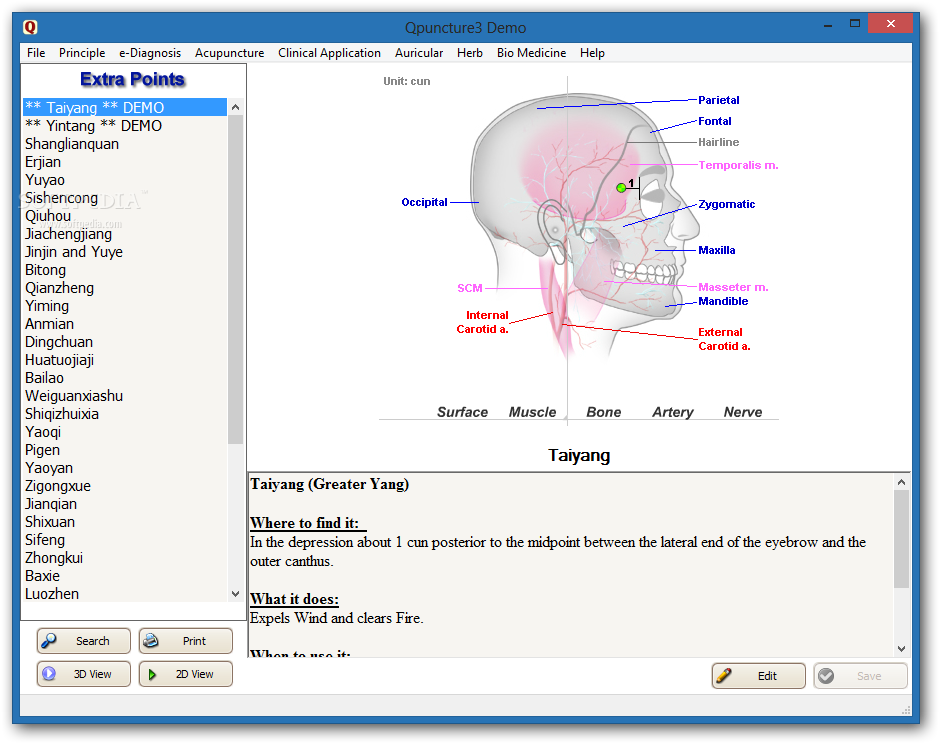Select Taiyang DEMO in points list
This screenshot has width=940, height=744.
125,107
